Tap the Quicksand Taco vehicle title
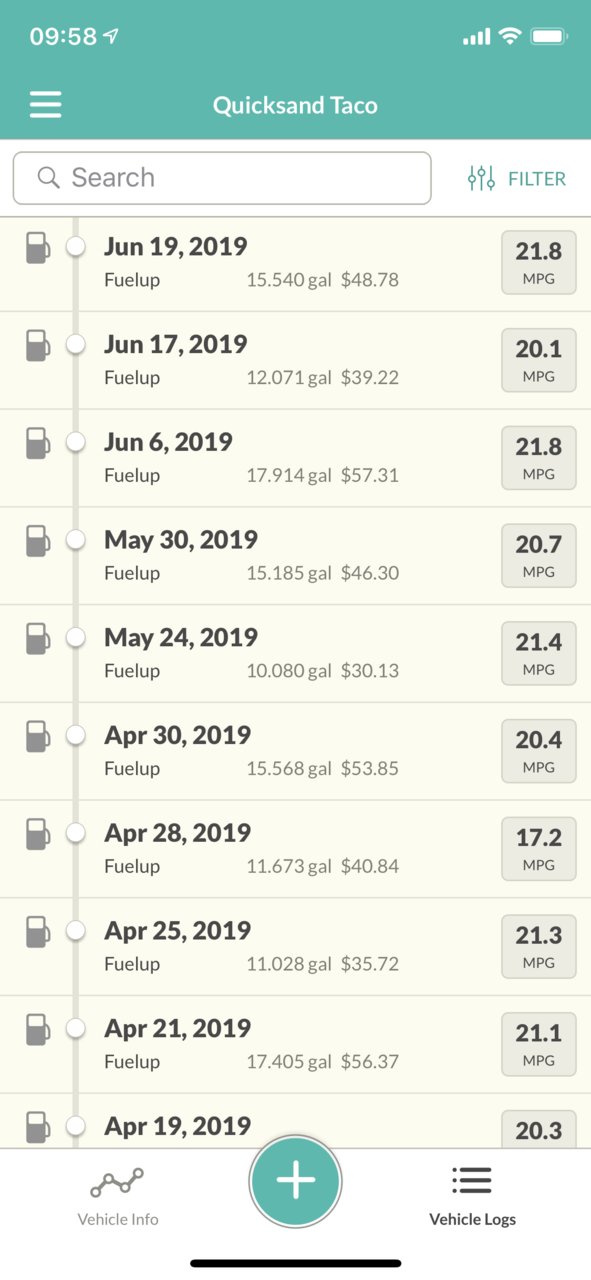Viewport: 591px width, 1280px height. pos(295,105)
